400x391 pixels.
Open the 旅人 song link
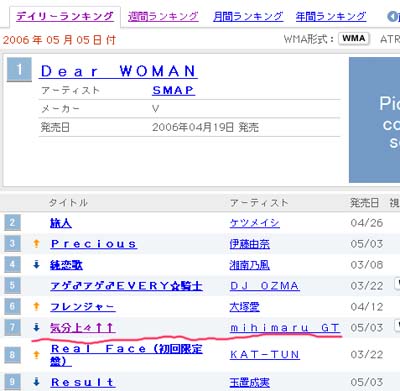tap(61, 223)
